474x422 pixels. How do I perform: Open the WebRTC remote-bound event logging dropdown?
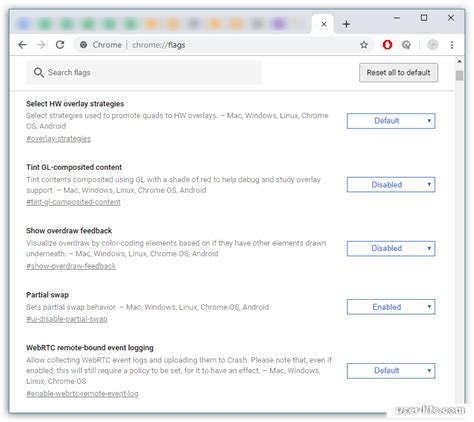pos(391,371)
